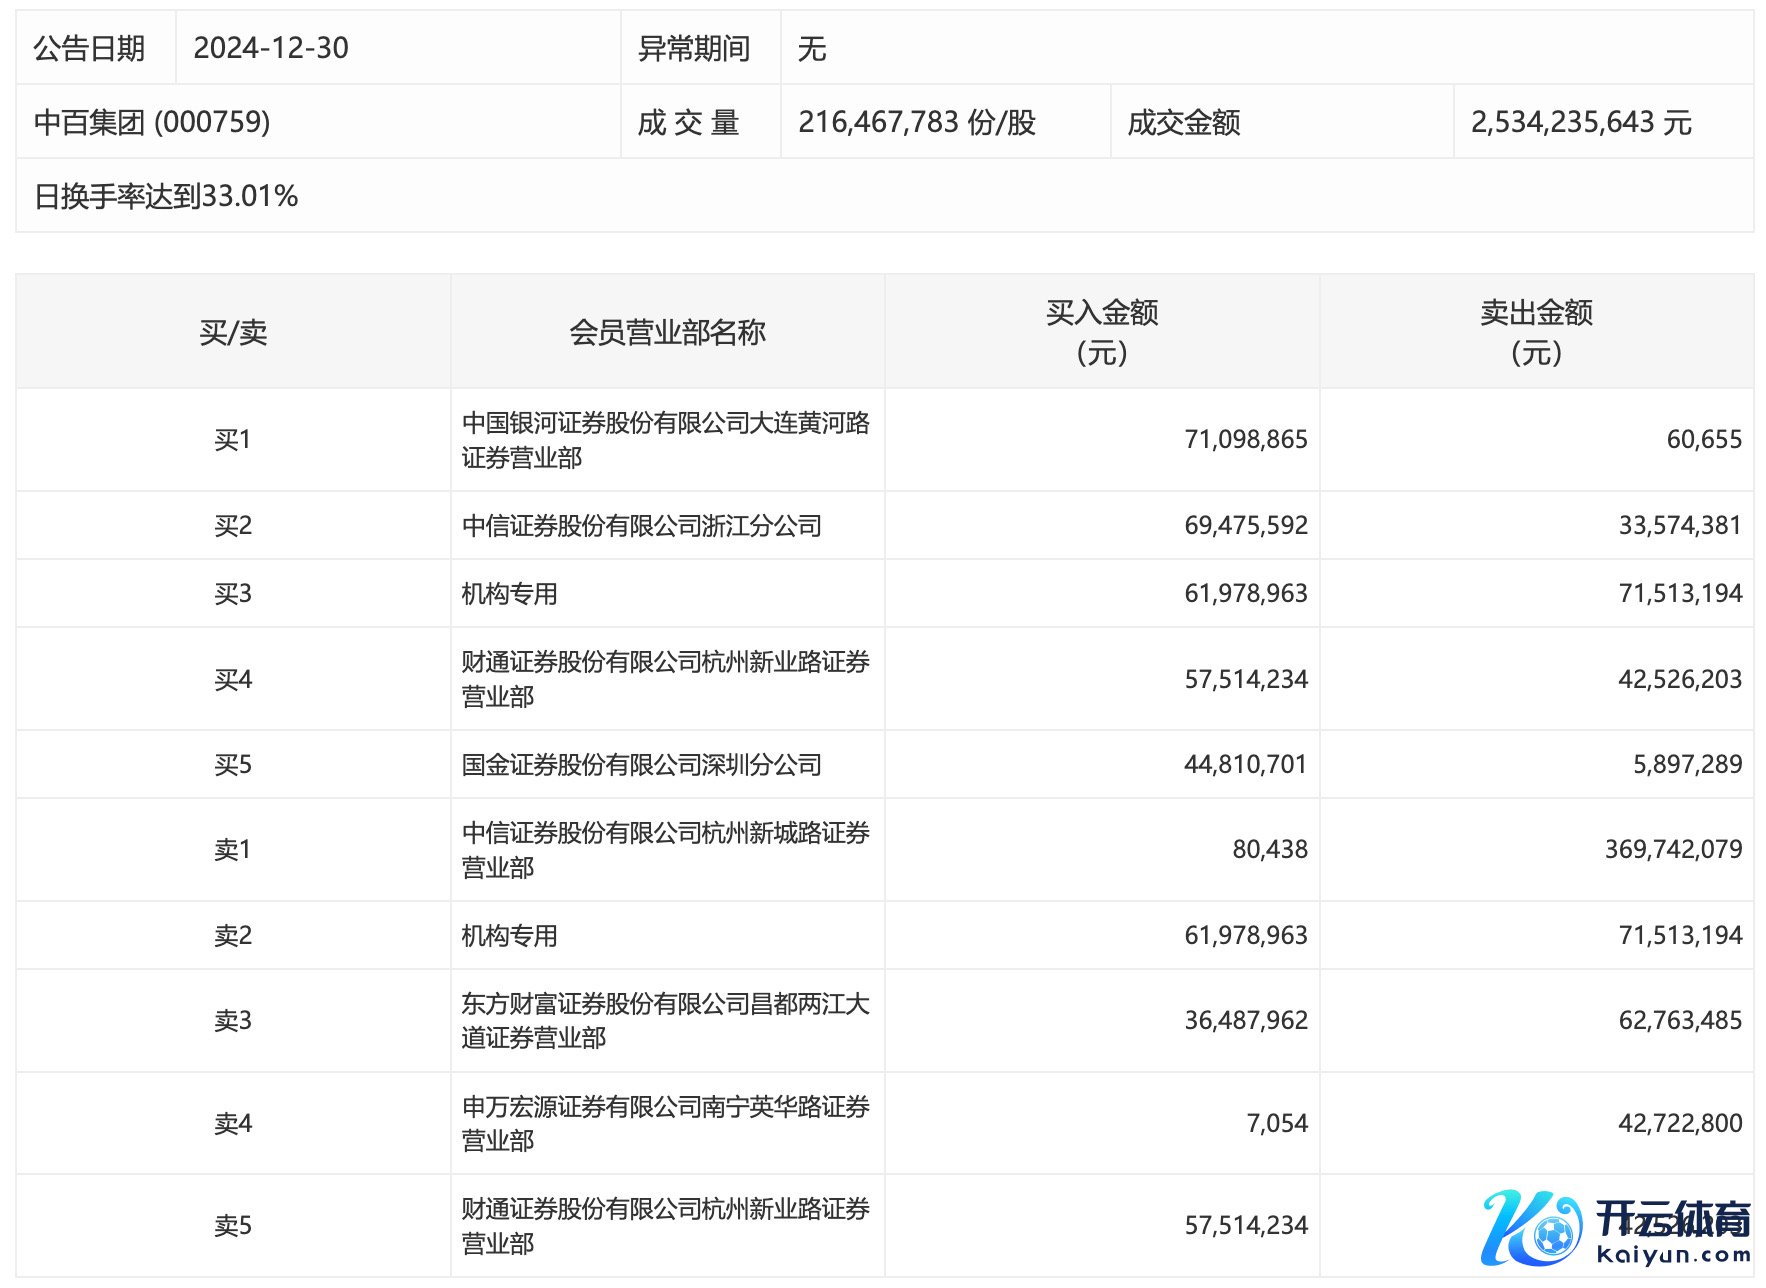
Task: Click the trade volume value 216,467,783 份/股
Action: [916, 122]
